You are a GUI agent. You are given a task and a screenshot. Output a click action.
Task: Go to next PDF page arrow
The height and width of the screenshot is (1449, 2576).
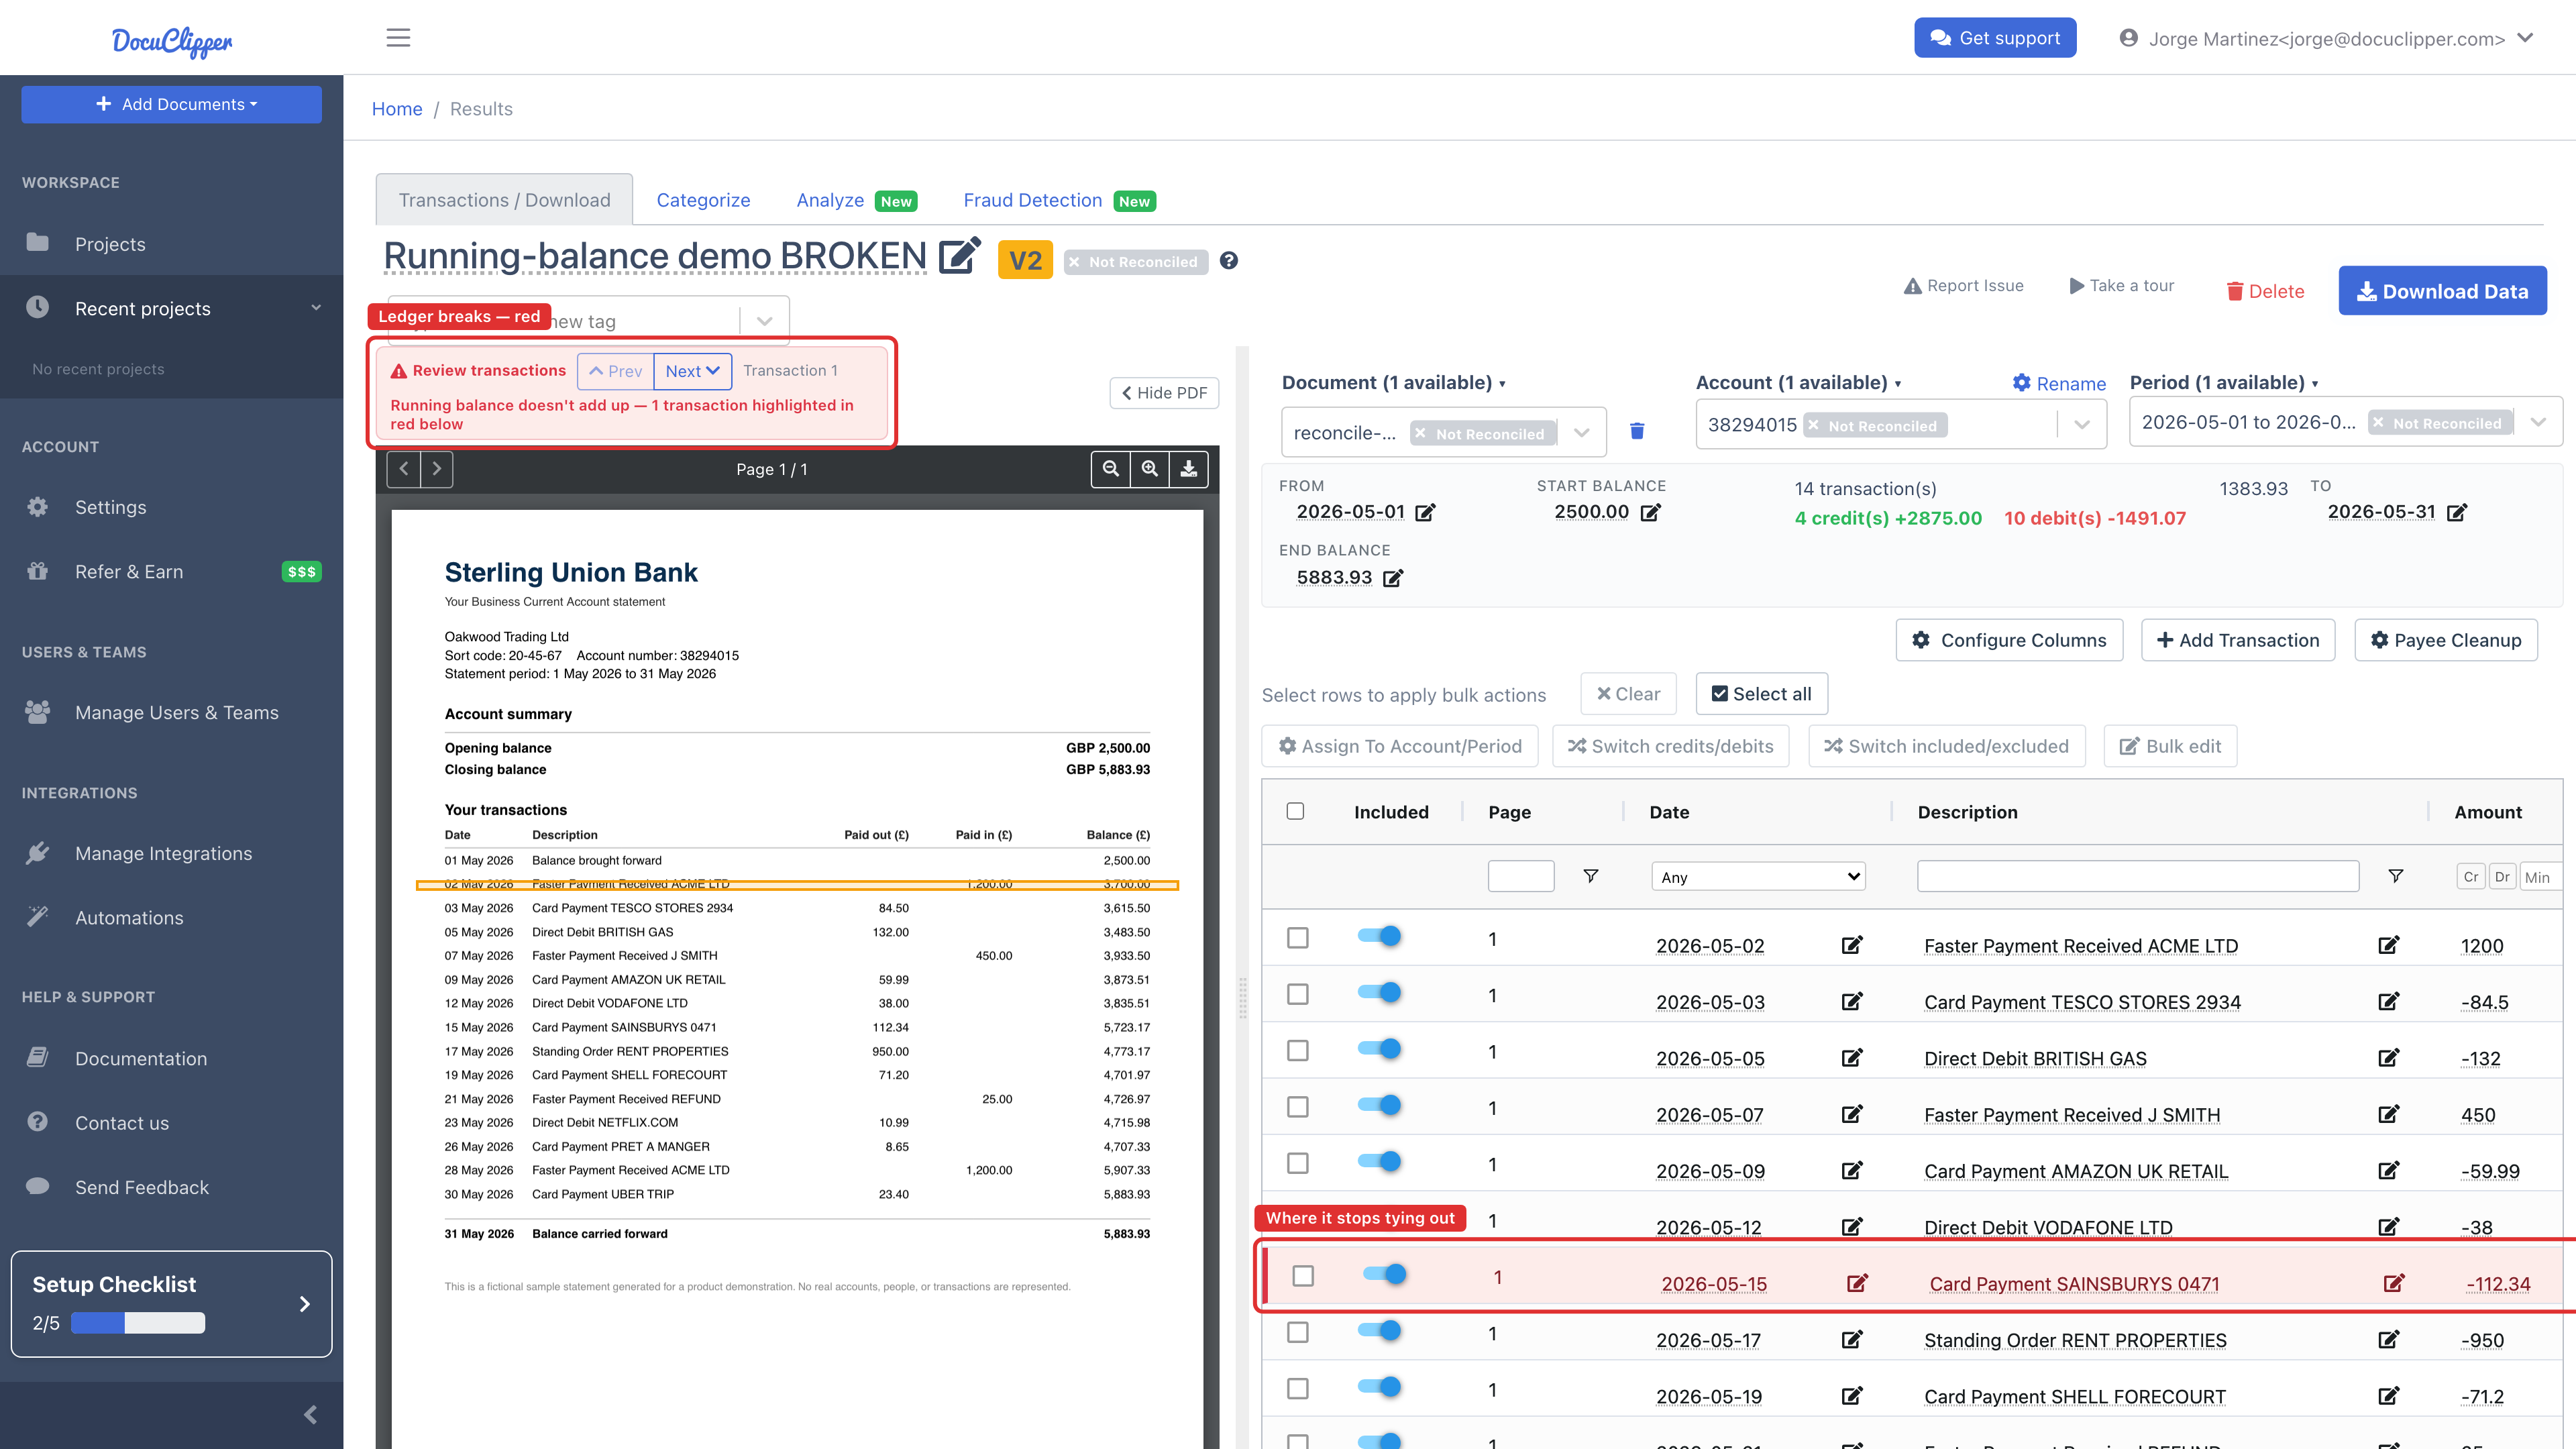pos(437,469)
